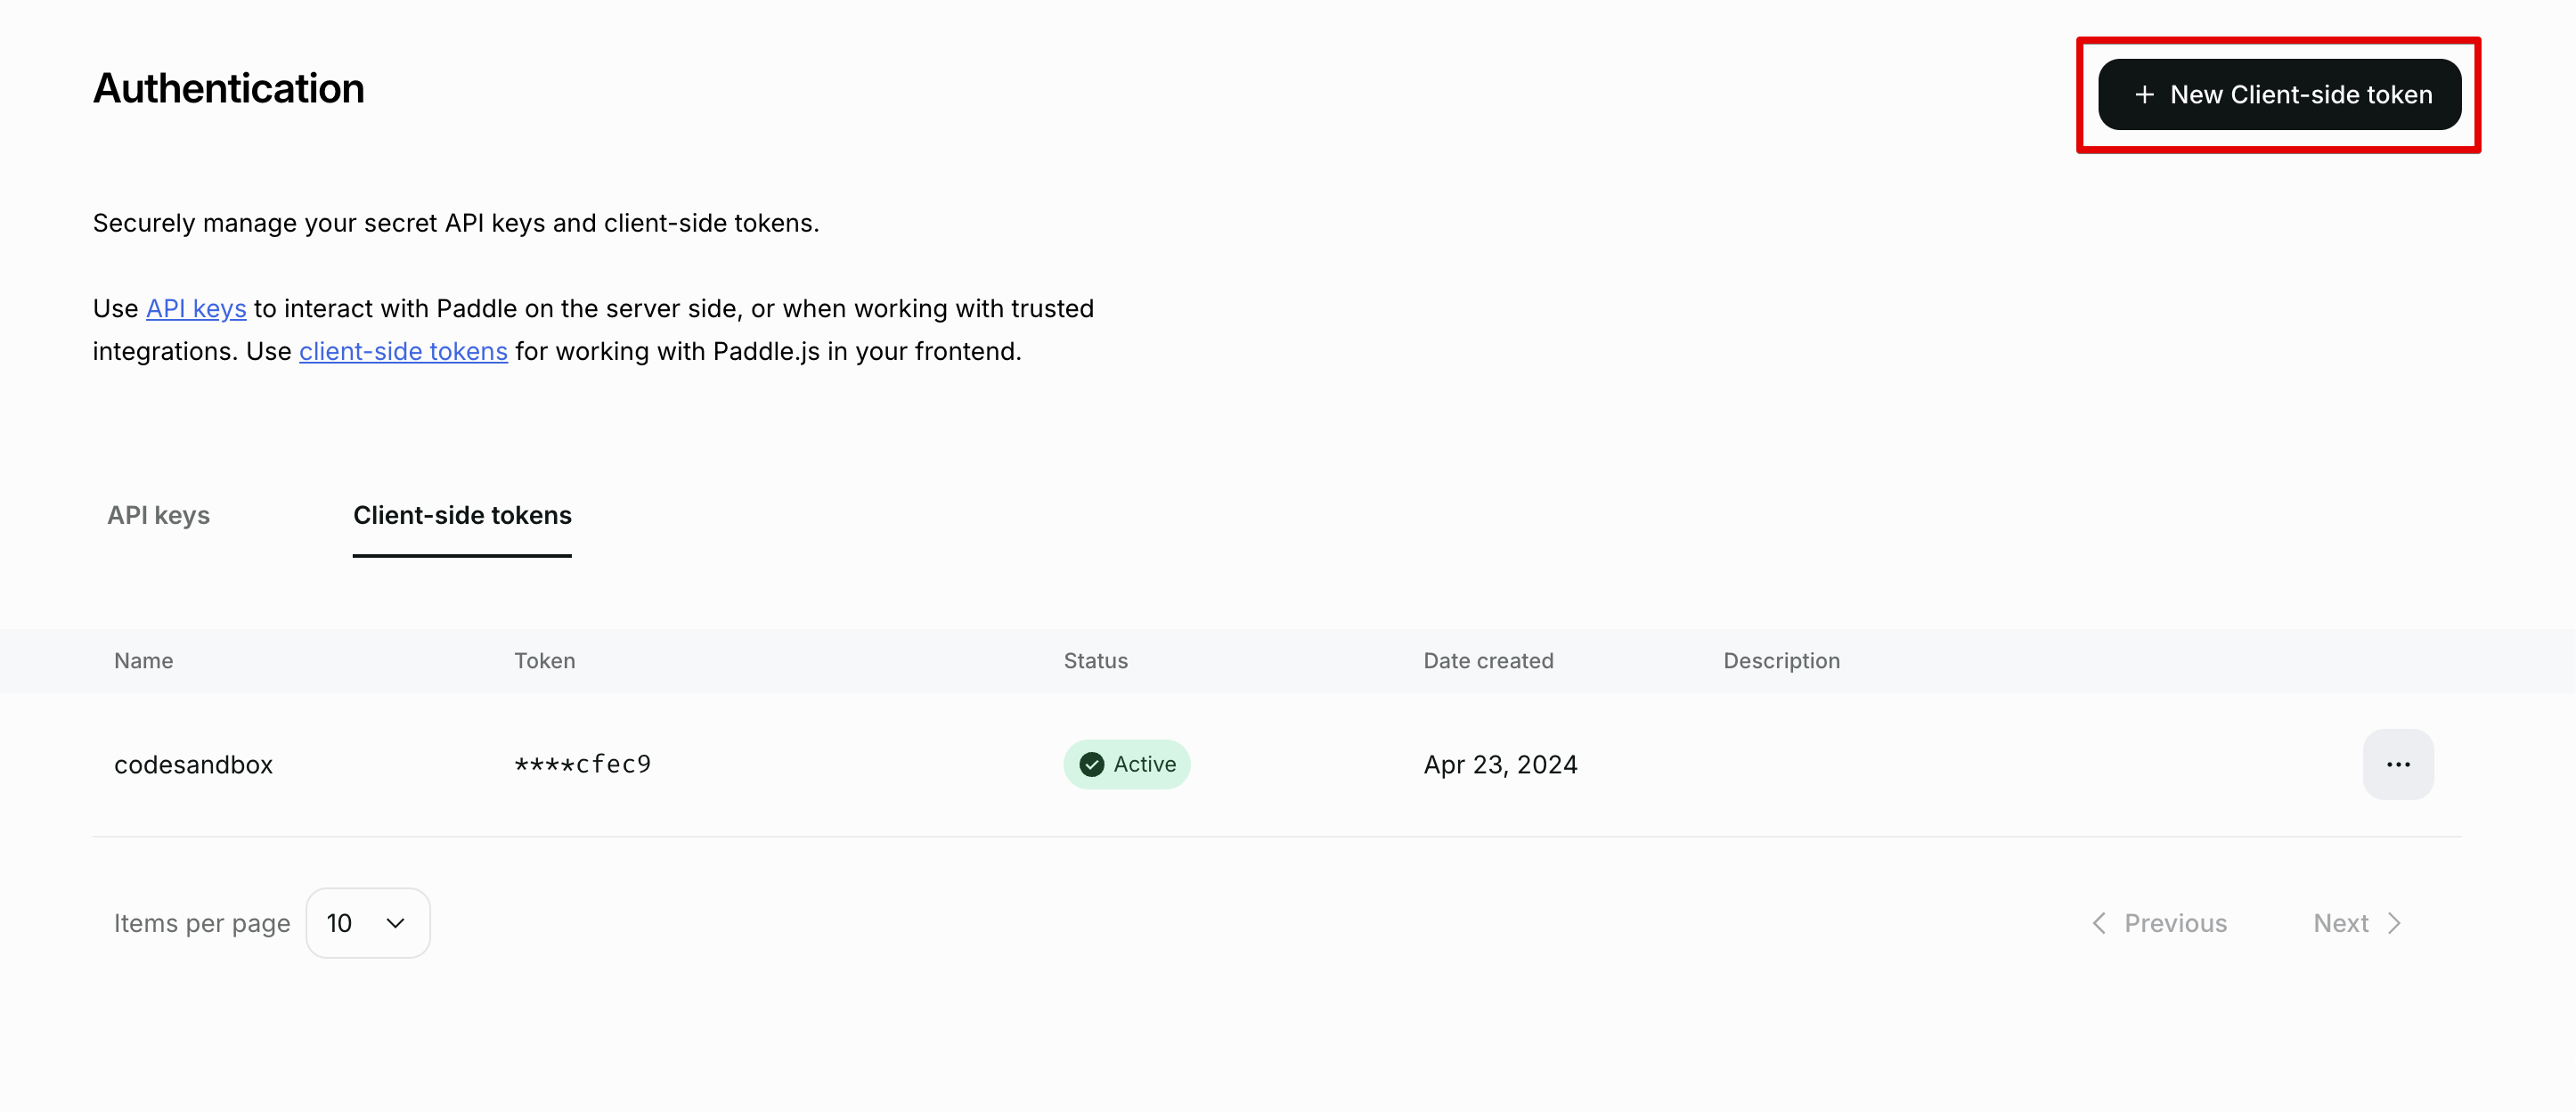2576x1112 pixels.
Task: Click the dropdown chevron beside 10
Action: point(395,923)
